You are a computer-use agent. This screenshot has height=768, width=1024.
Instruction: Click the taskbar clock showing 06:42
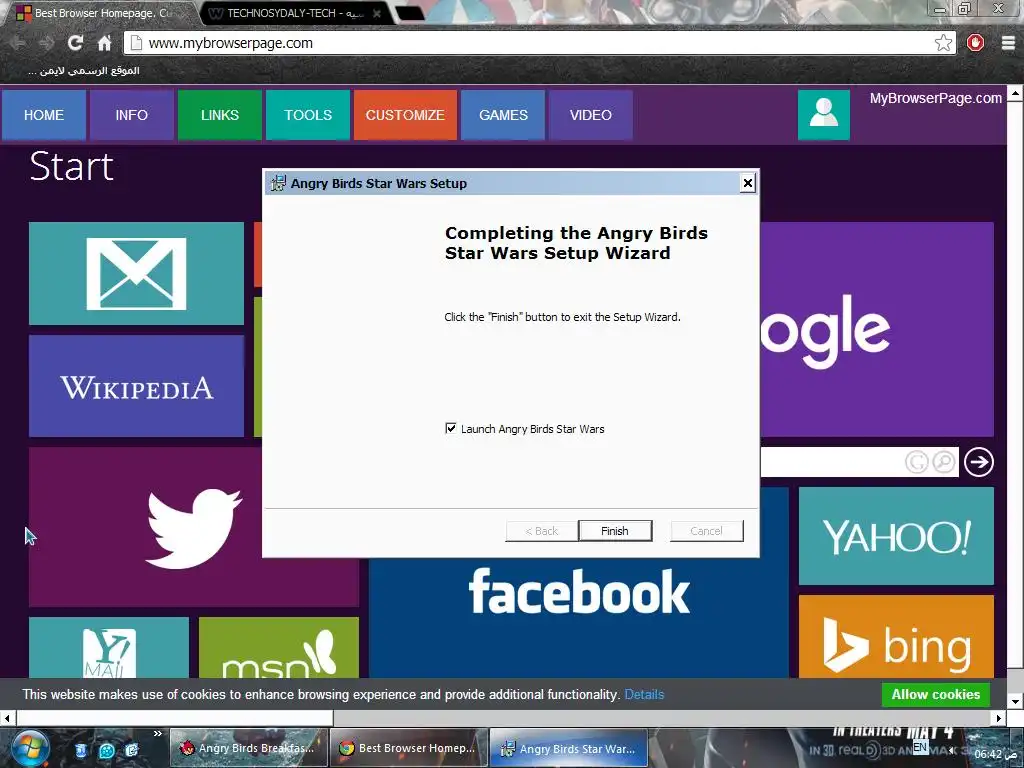(x=996, y=754)
